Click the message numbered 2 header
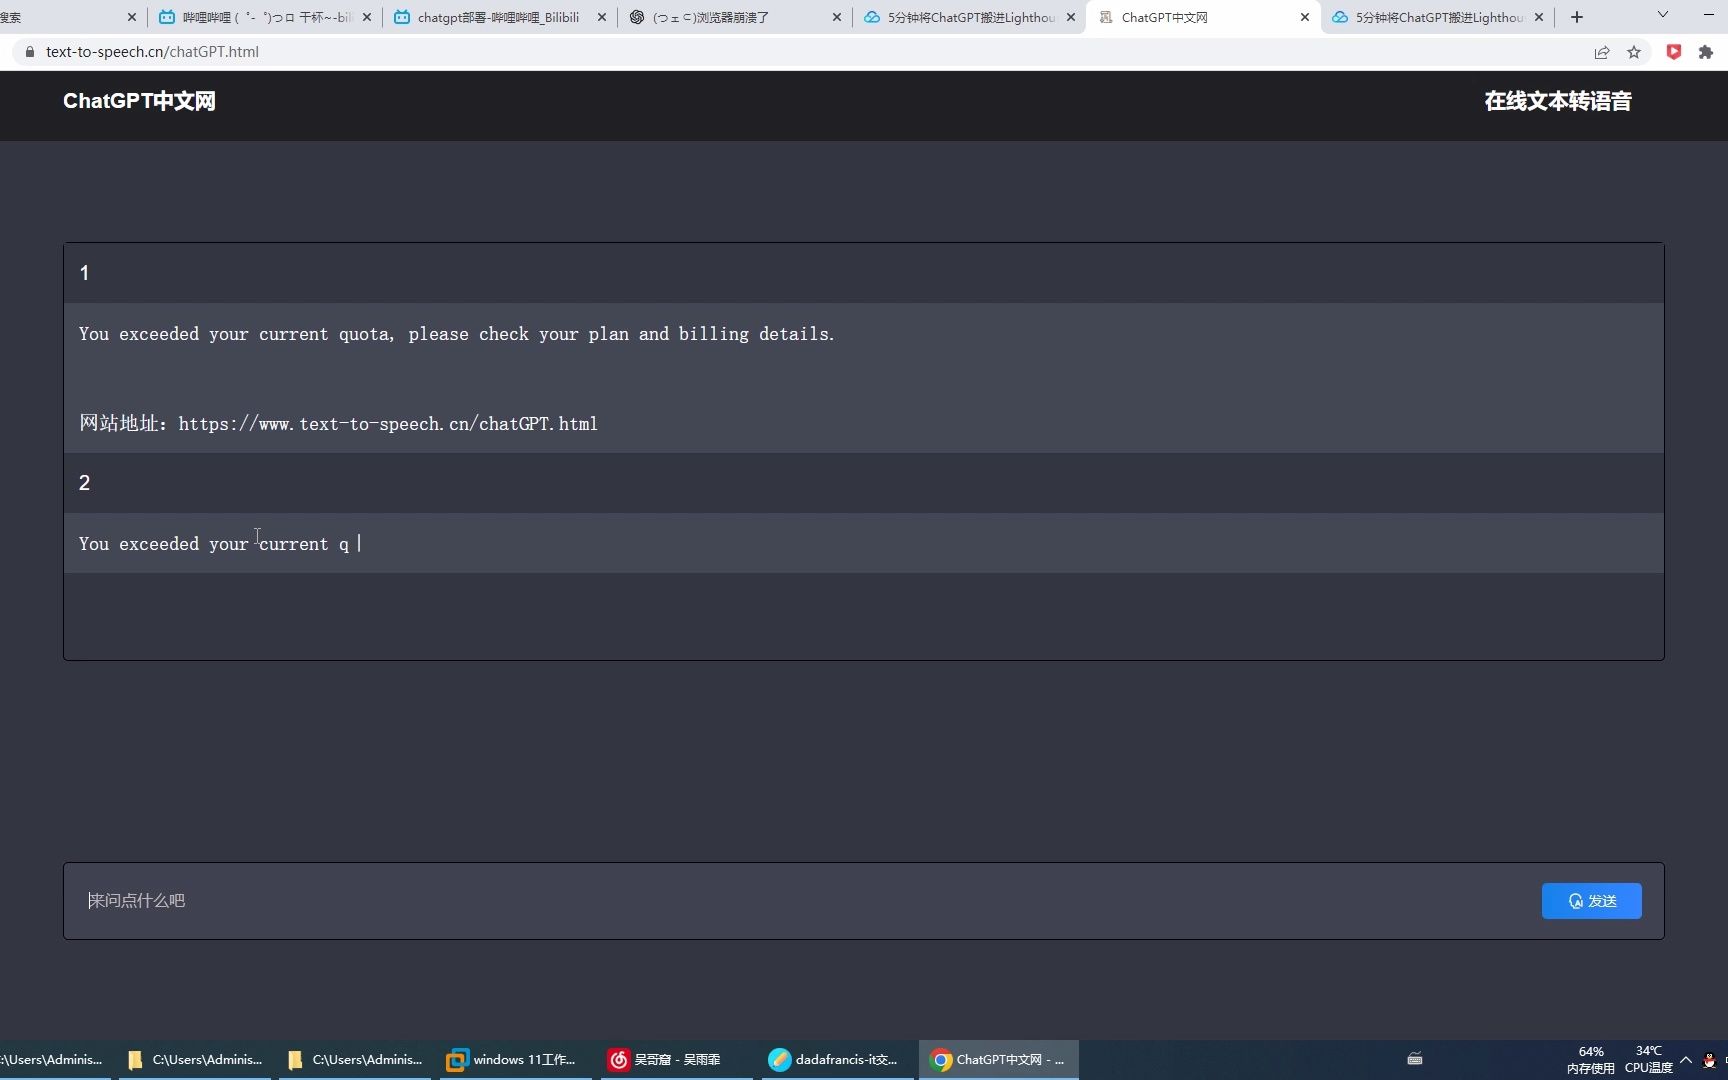This screenshot has height=1080, width=1728. [x=864, y=483]
